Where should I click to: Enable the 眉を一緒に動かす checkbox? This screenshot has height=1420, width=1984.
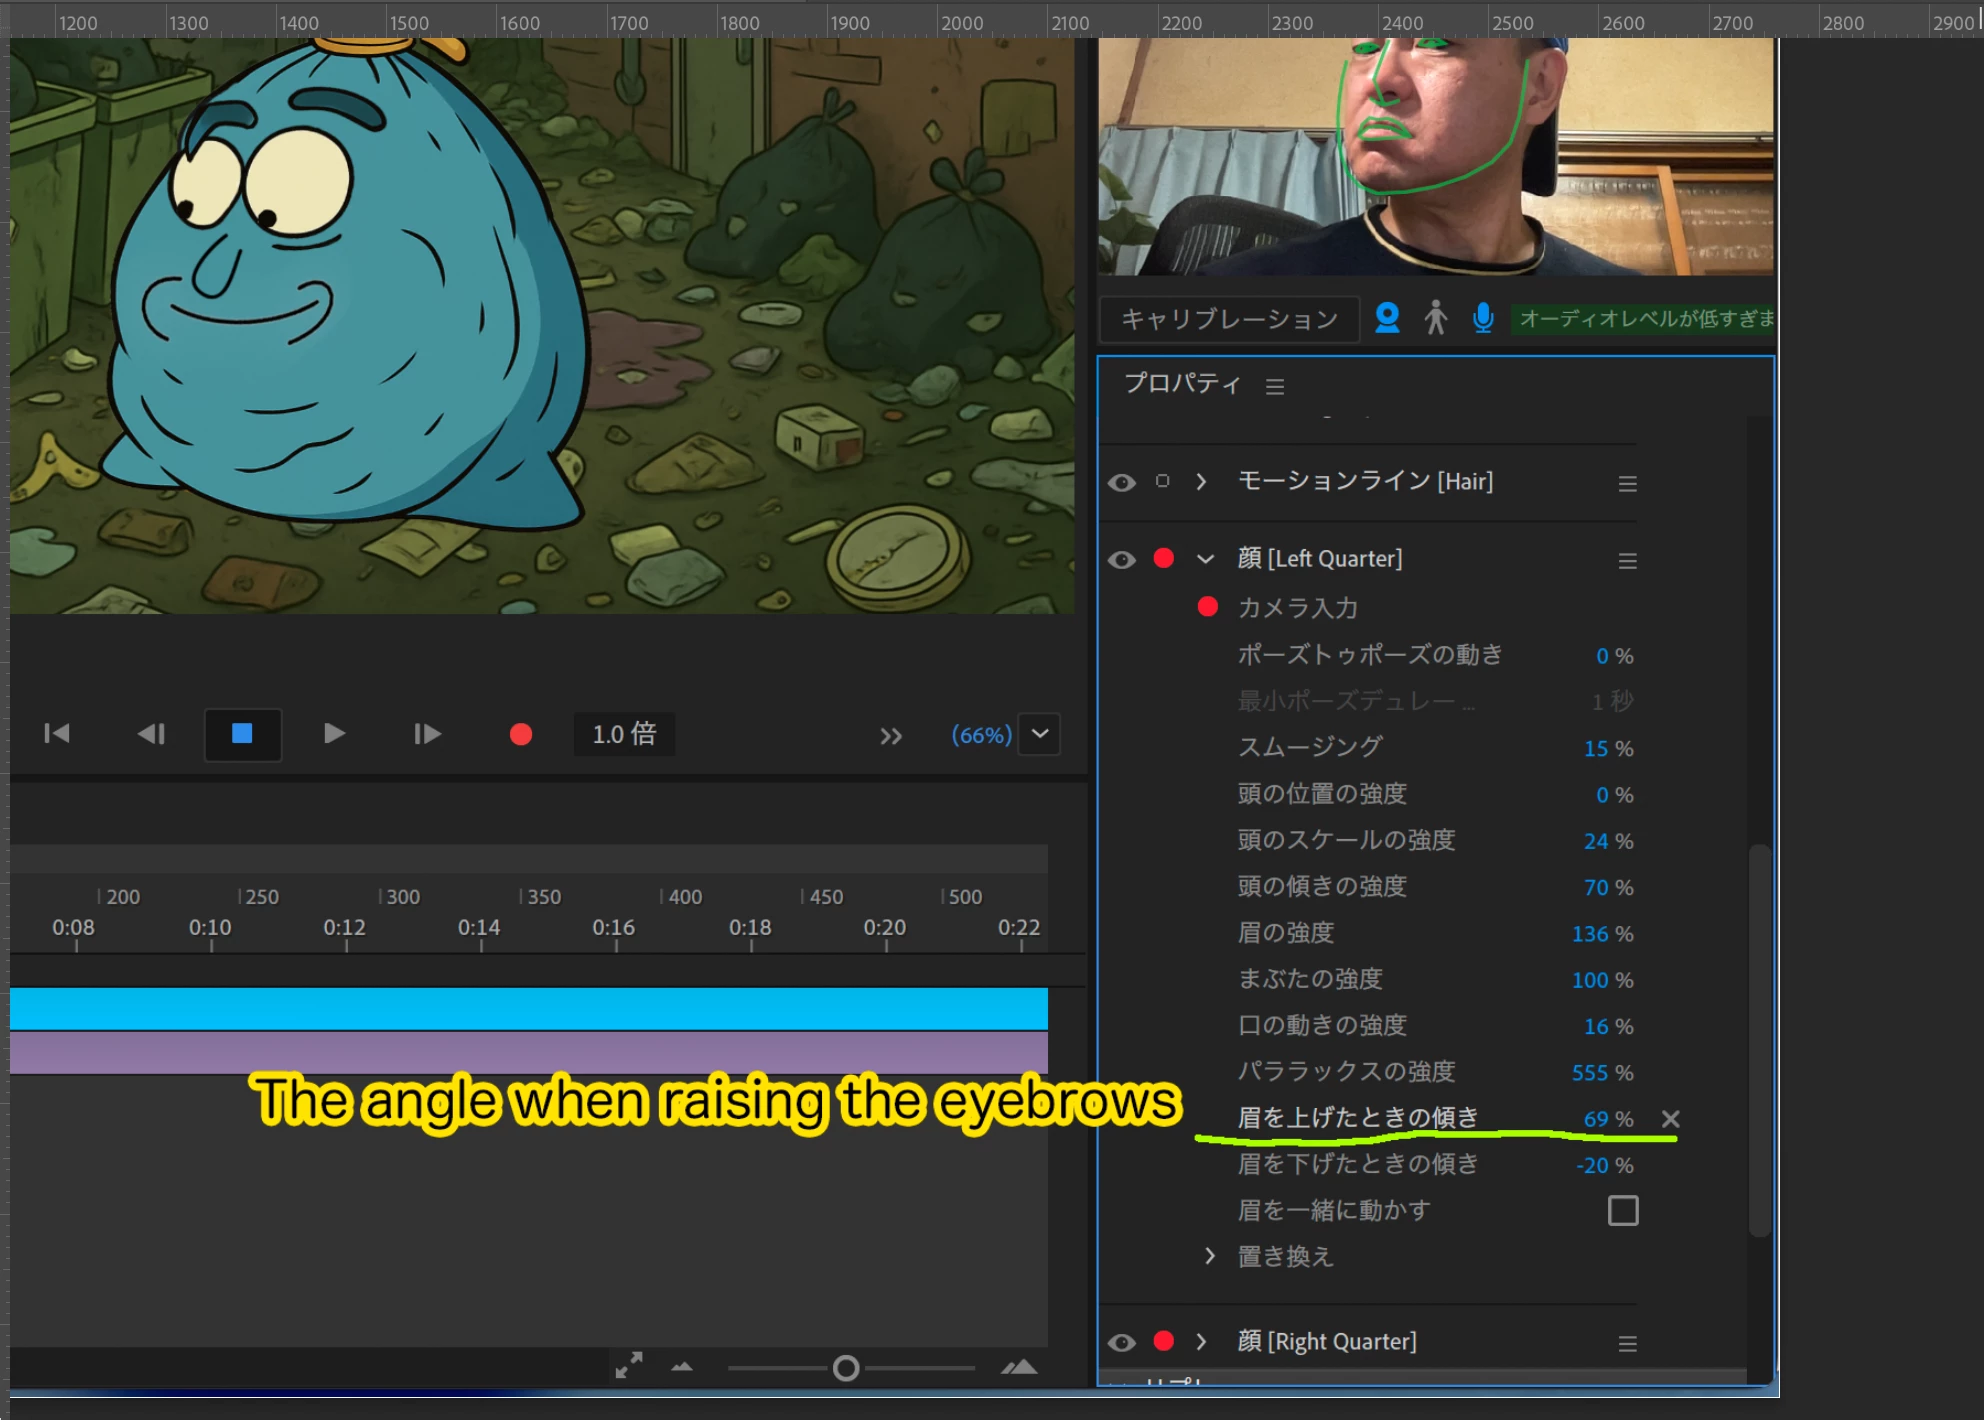click(x=1623, y=1211)
